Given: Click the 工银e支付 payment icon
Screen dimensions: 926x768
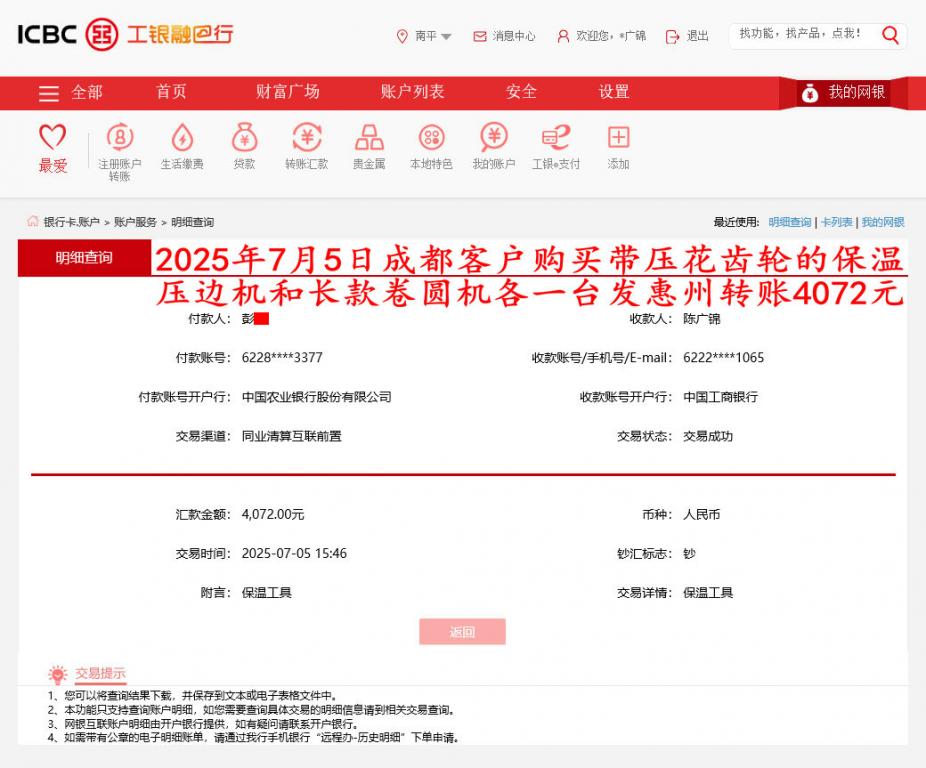Looking at the screenshot, I should tap(556, 144).
